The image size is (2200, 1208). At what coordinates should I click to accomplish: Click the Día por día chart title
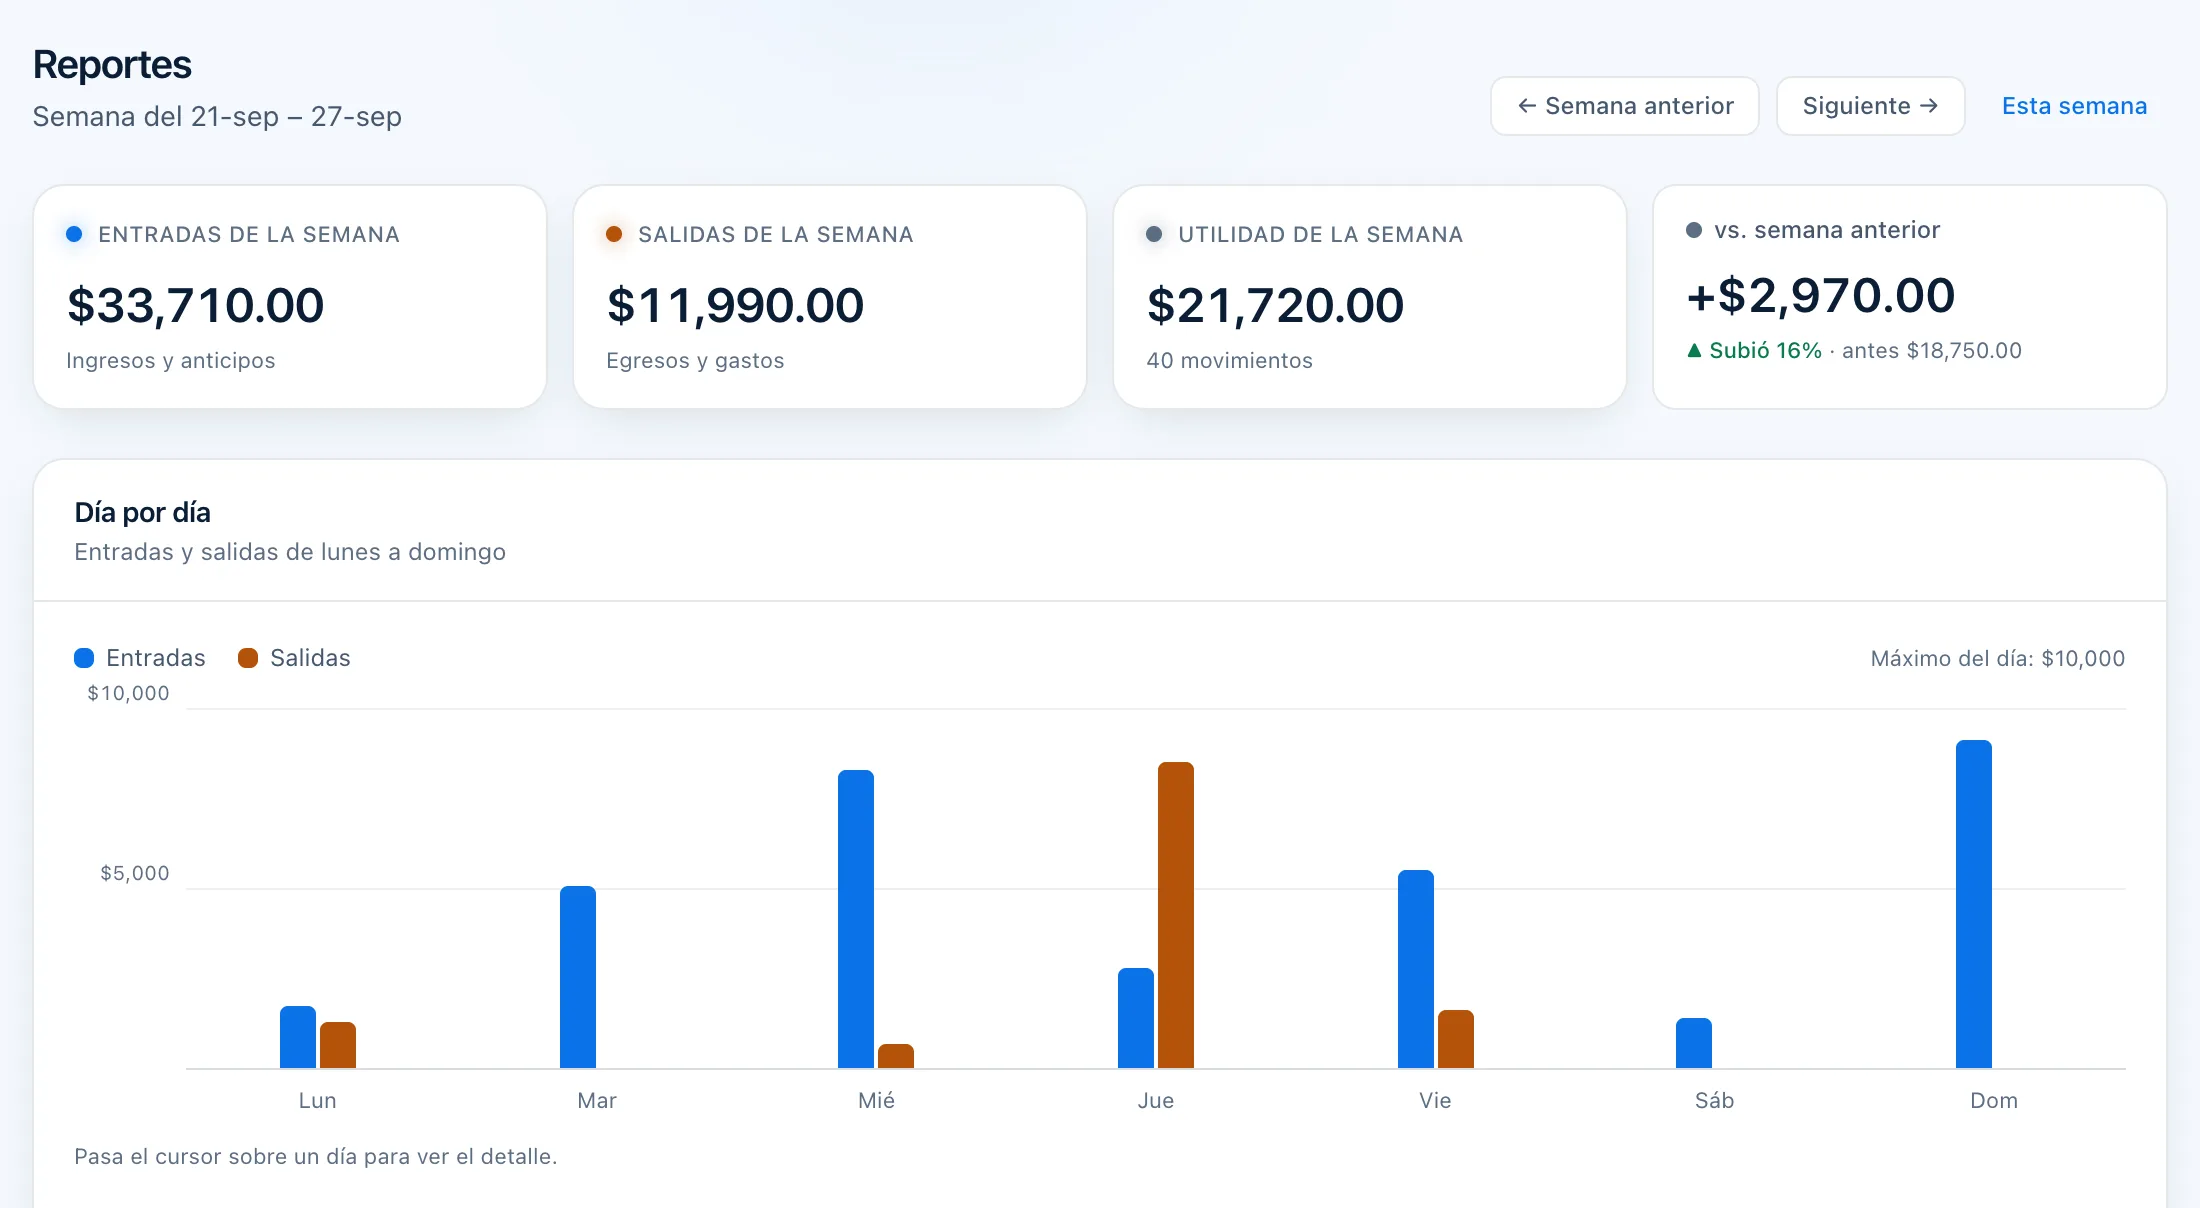(142, 513)
